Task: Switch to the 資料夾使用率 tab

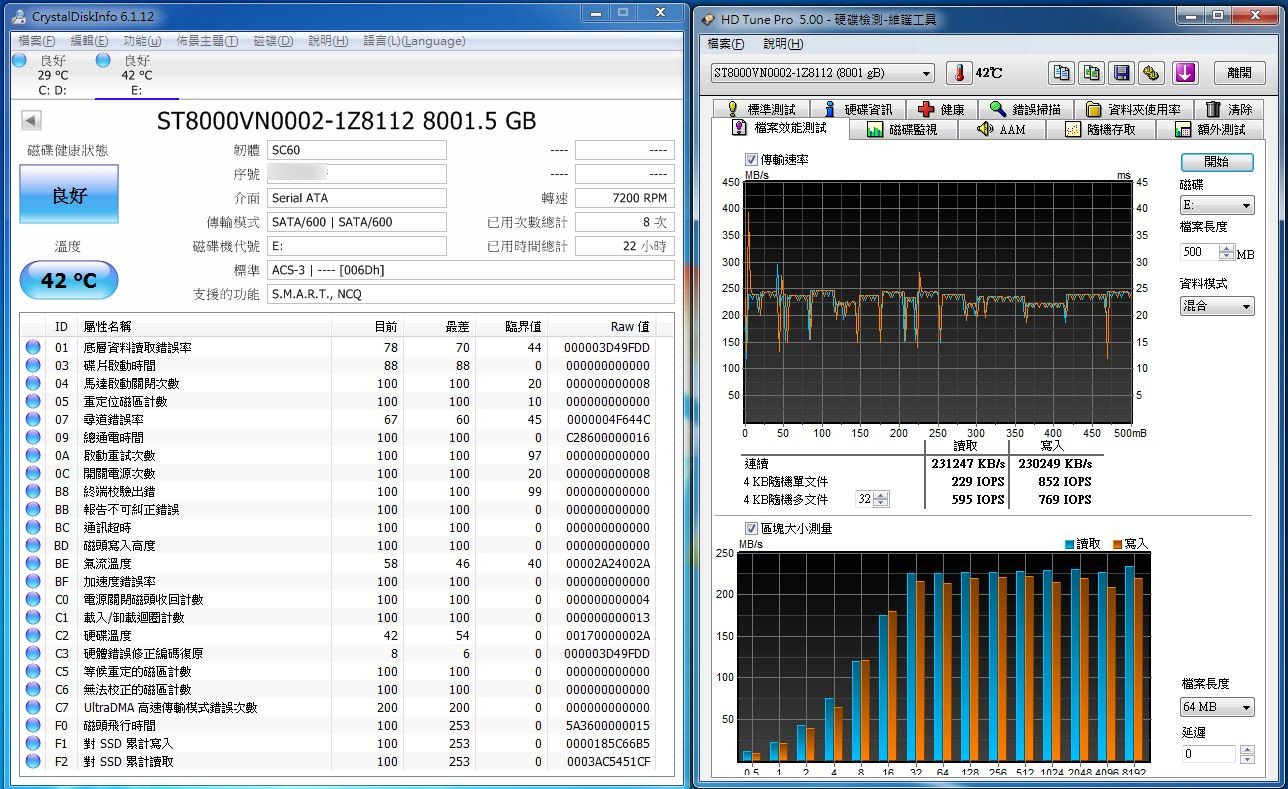Action: (x=1134, y=109)
